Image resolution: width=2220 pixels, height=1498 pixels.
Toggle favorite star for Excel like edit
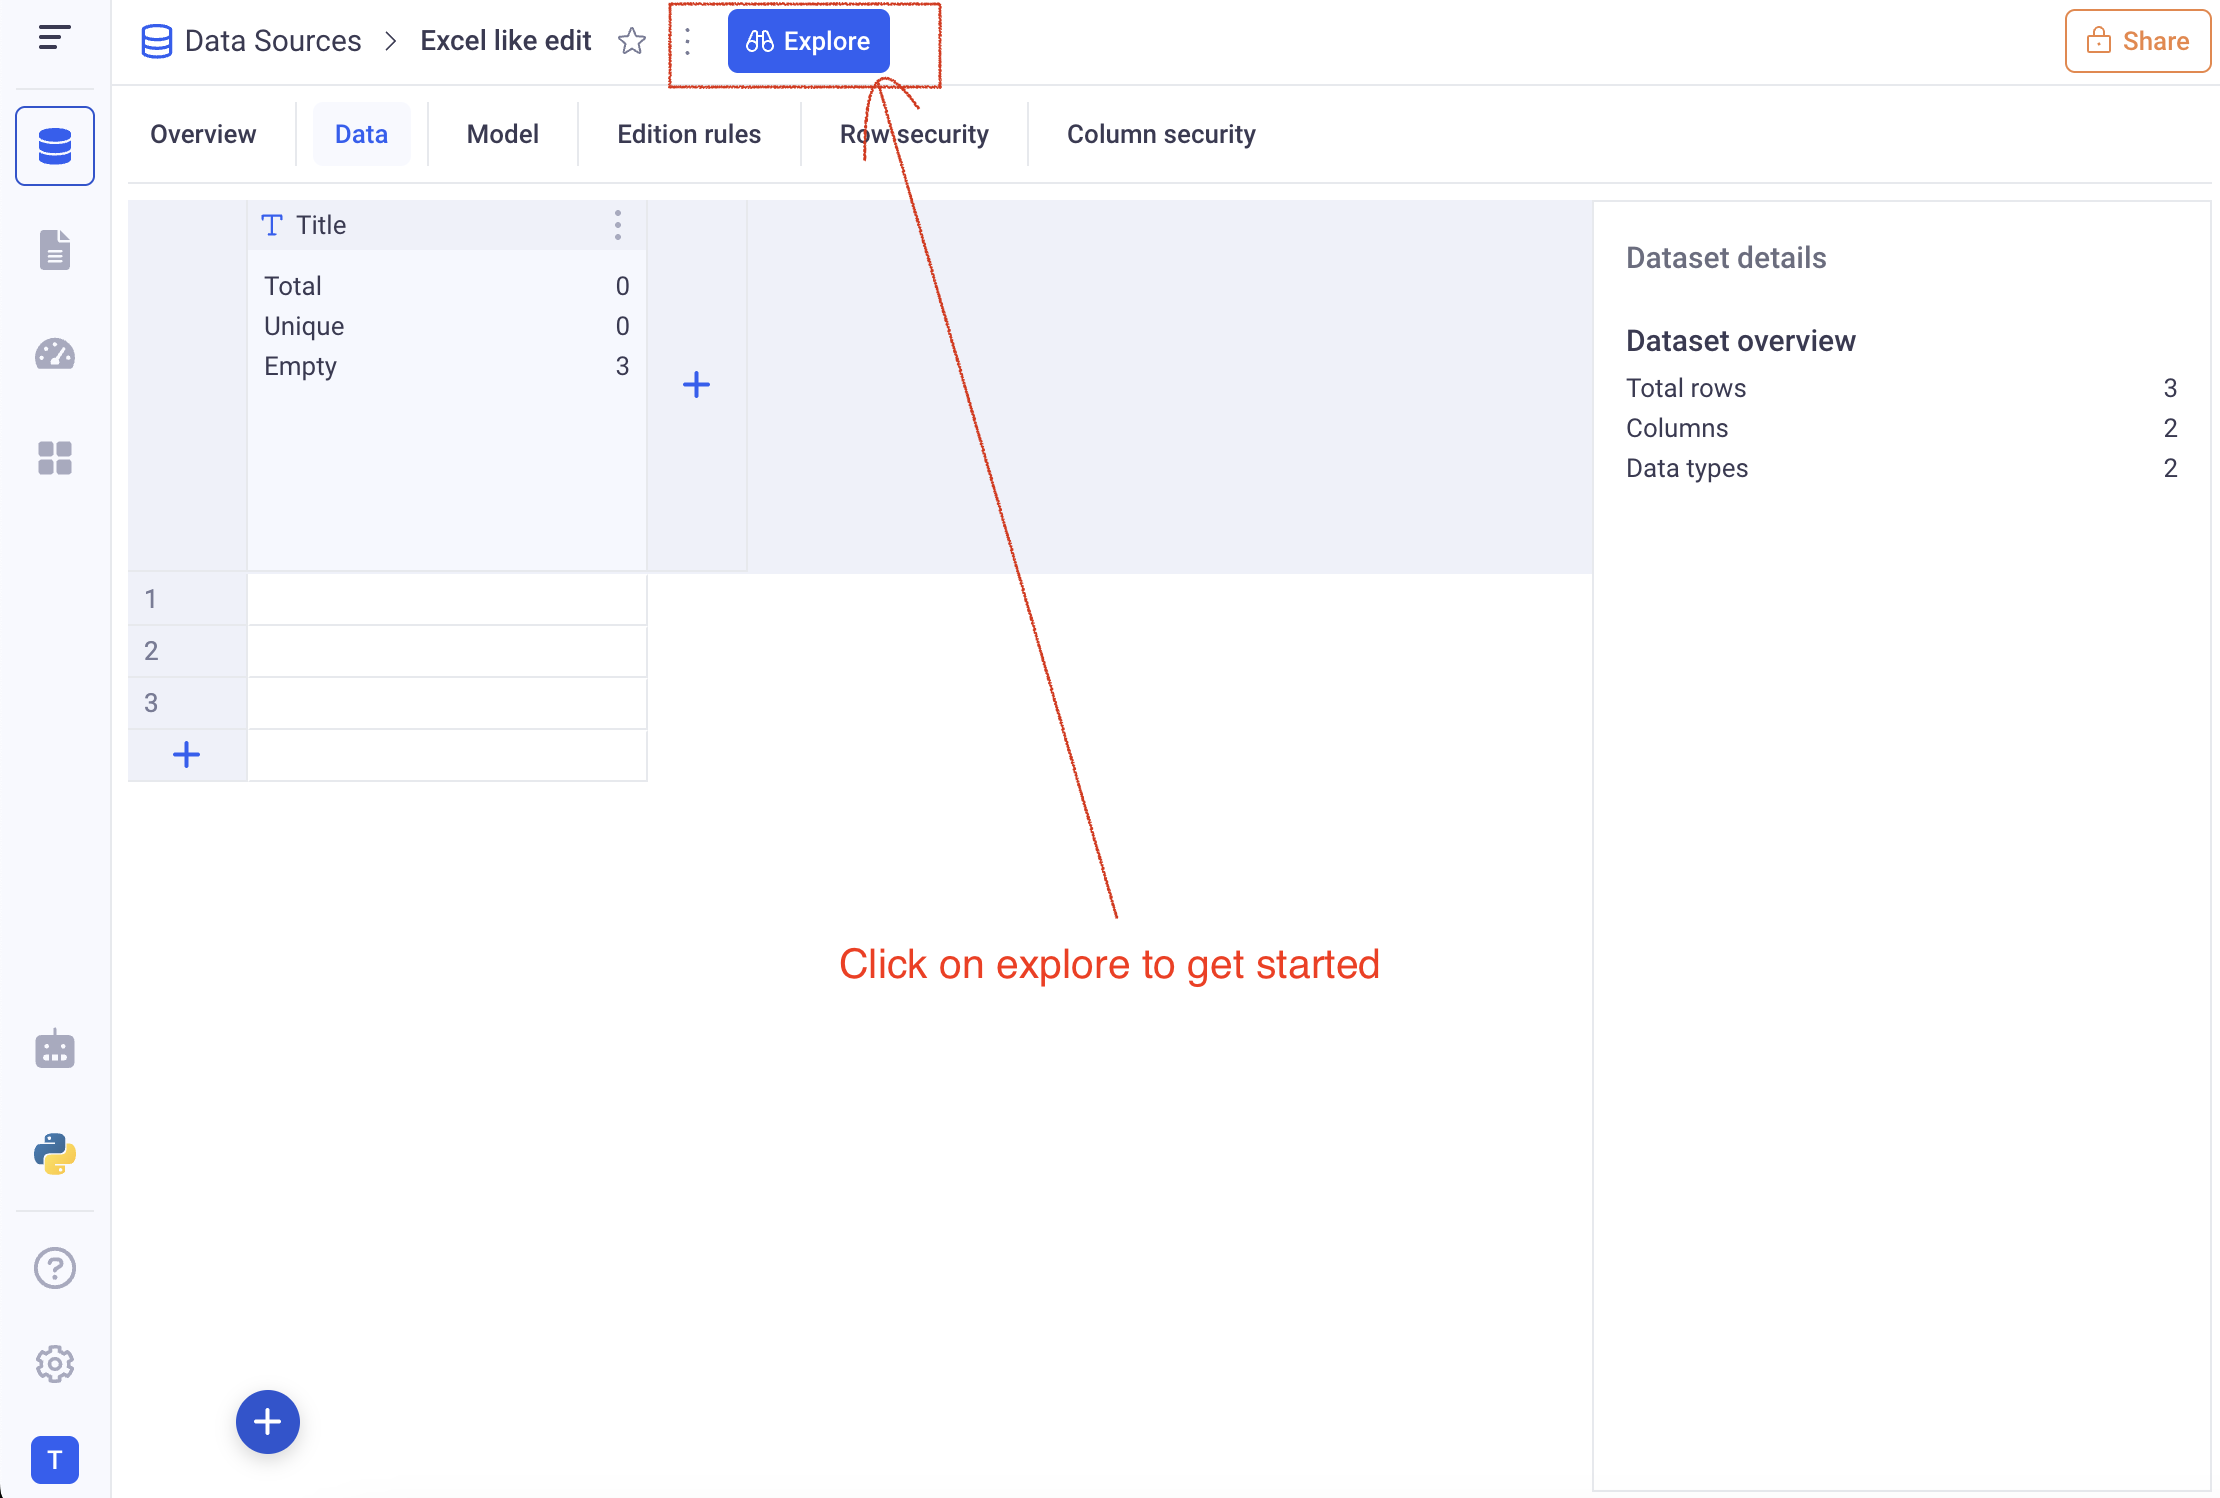(x=632, y=41)
